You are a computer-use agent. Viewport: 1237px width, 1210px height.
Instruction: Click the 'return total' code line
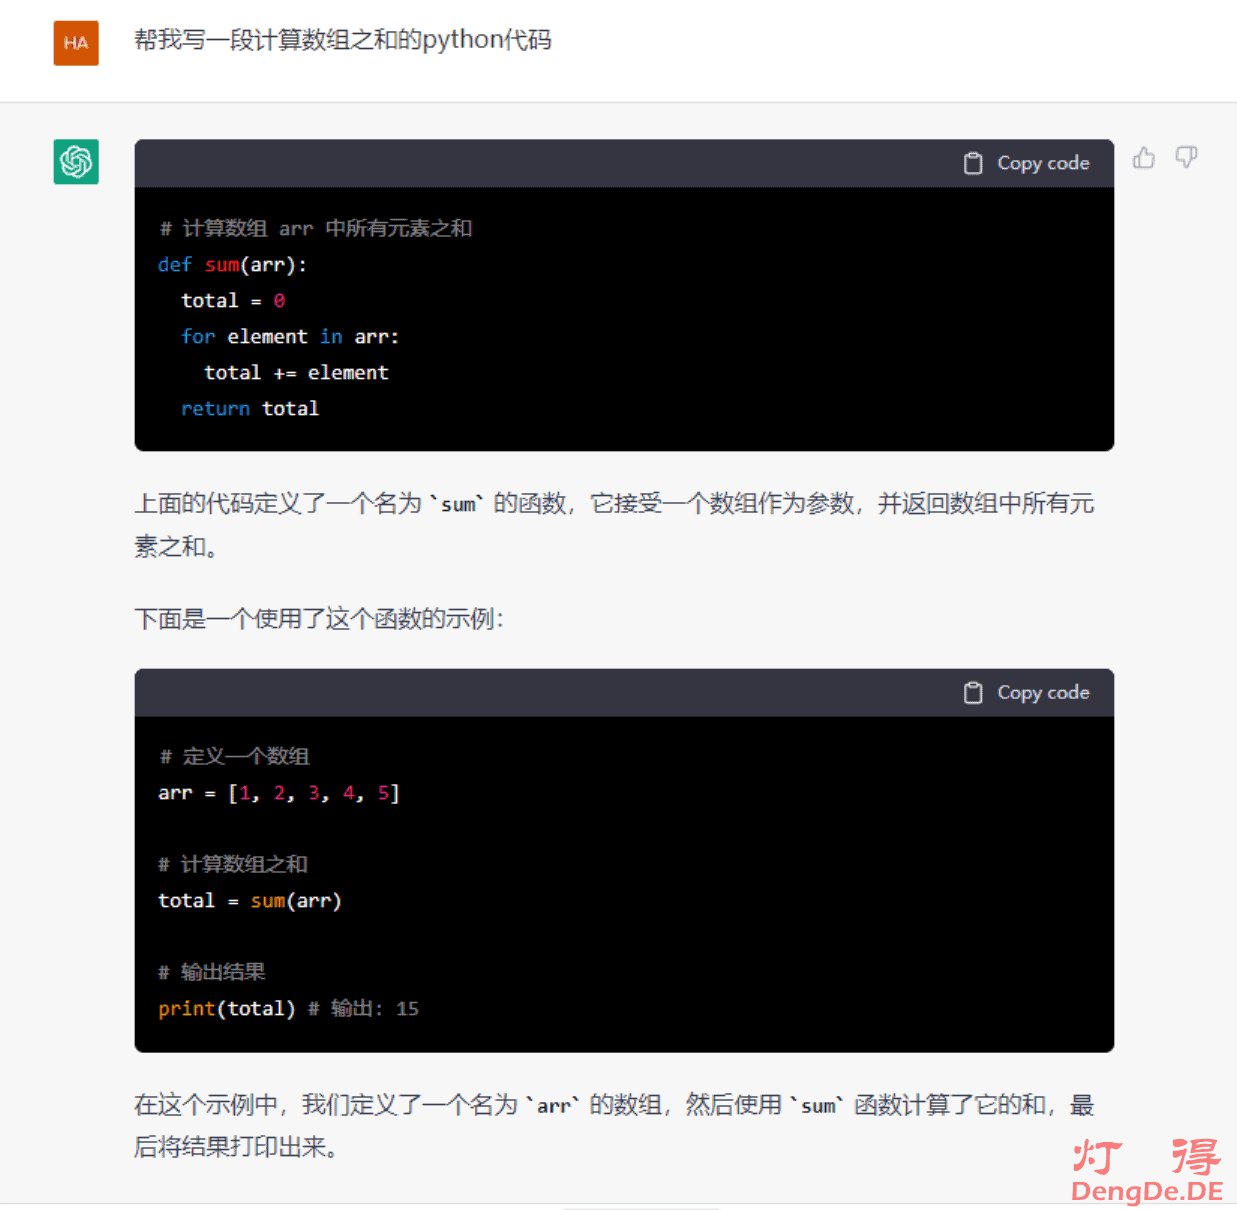[x=250, y=409]
